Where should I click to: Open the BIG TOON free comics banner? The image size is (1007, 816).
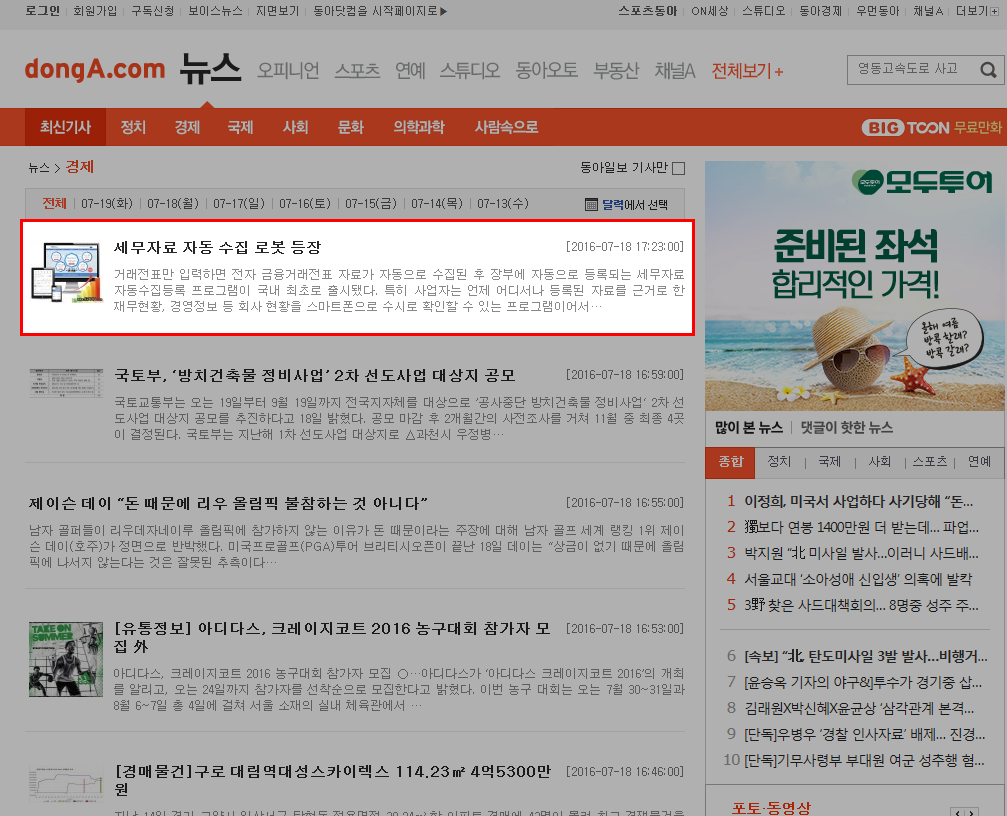(x=931, y=127)
